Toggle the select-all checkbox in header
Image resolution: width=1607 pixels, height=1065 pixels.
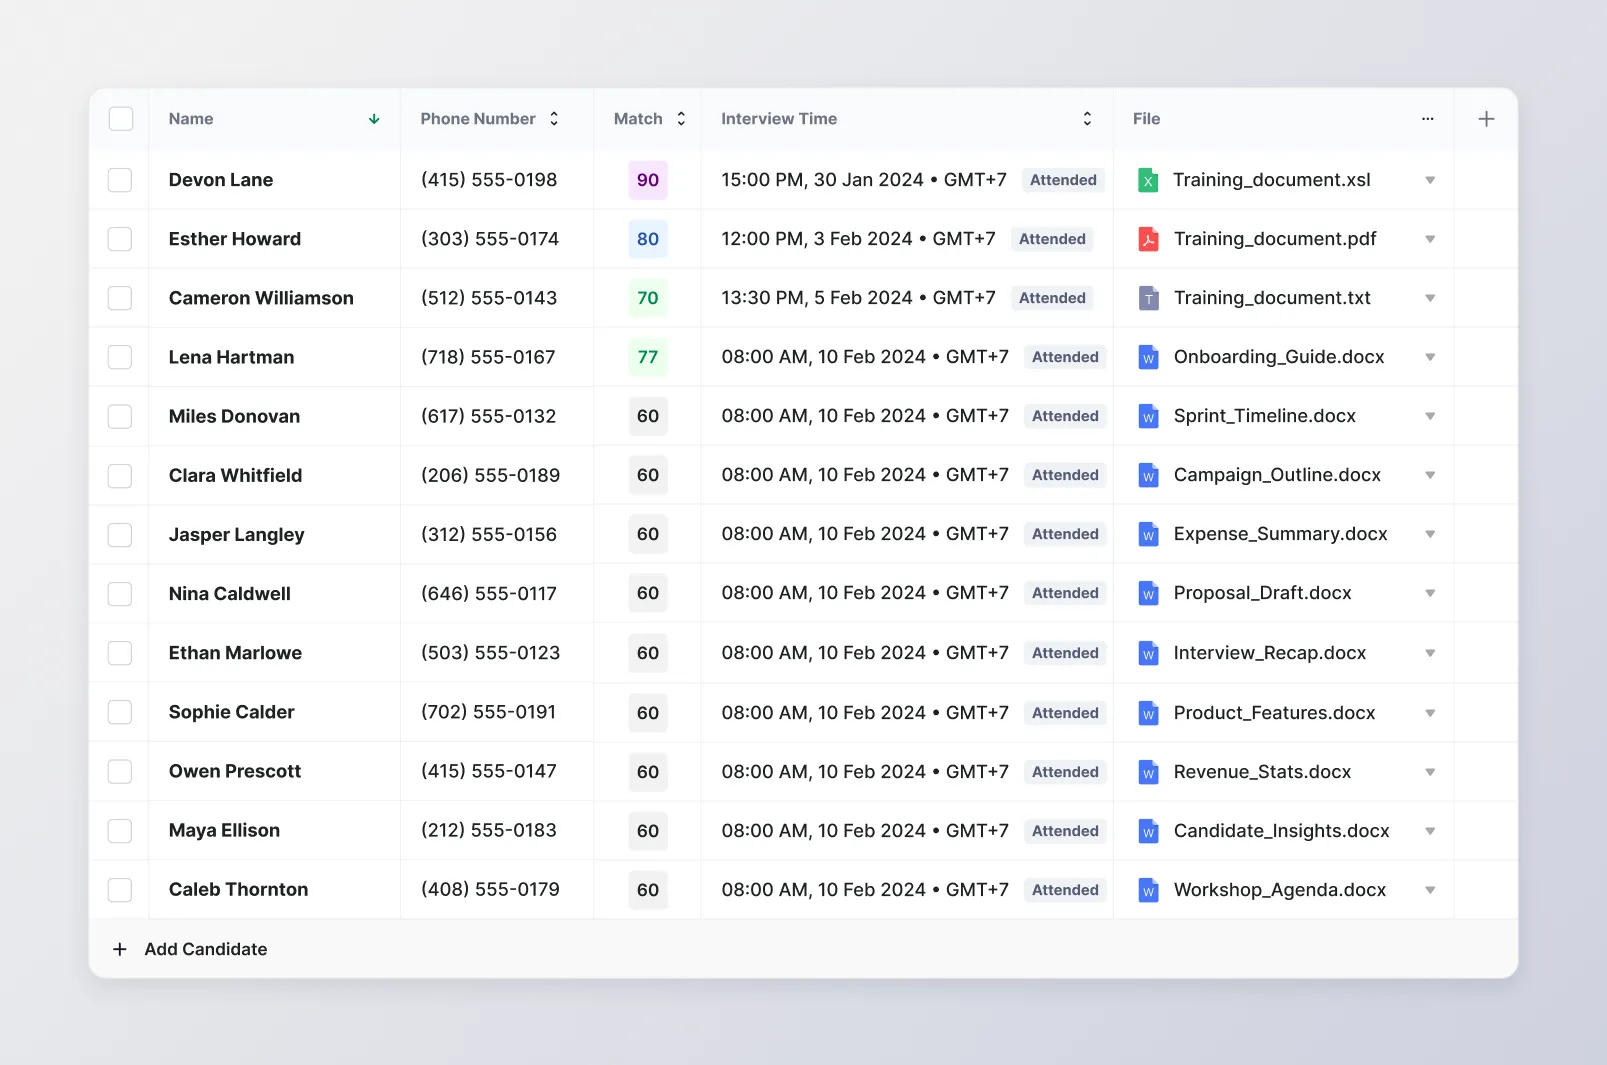[121, 119]
